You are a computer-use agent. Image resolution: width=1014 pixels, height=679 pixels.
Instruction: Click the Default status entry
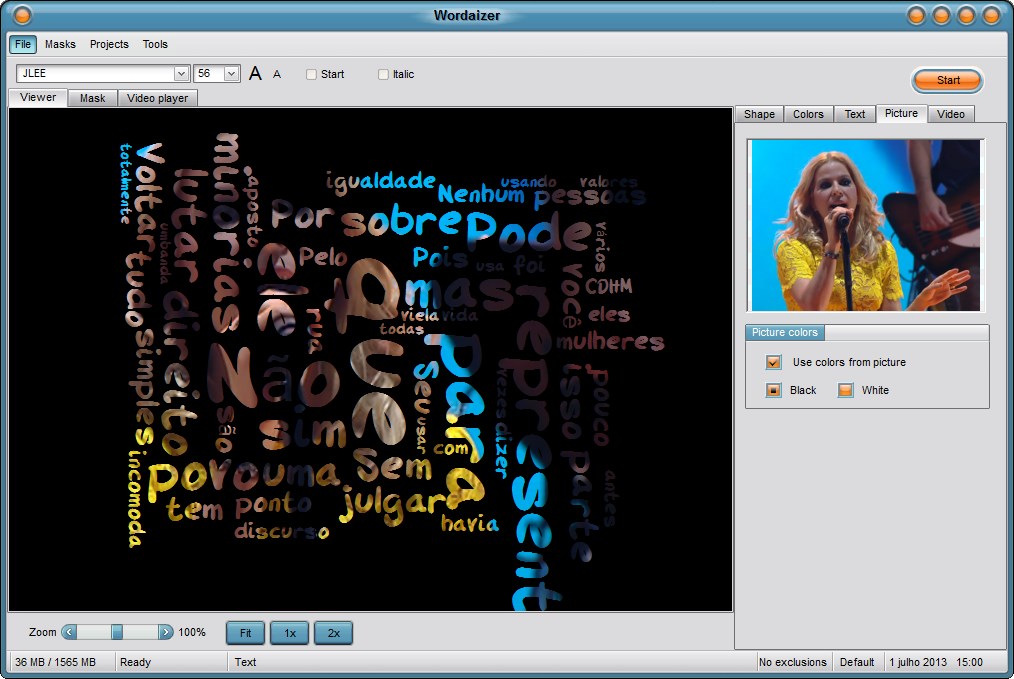click(x=857, y=662)
